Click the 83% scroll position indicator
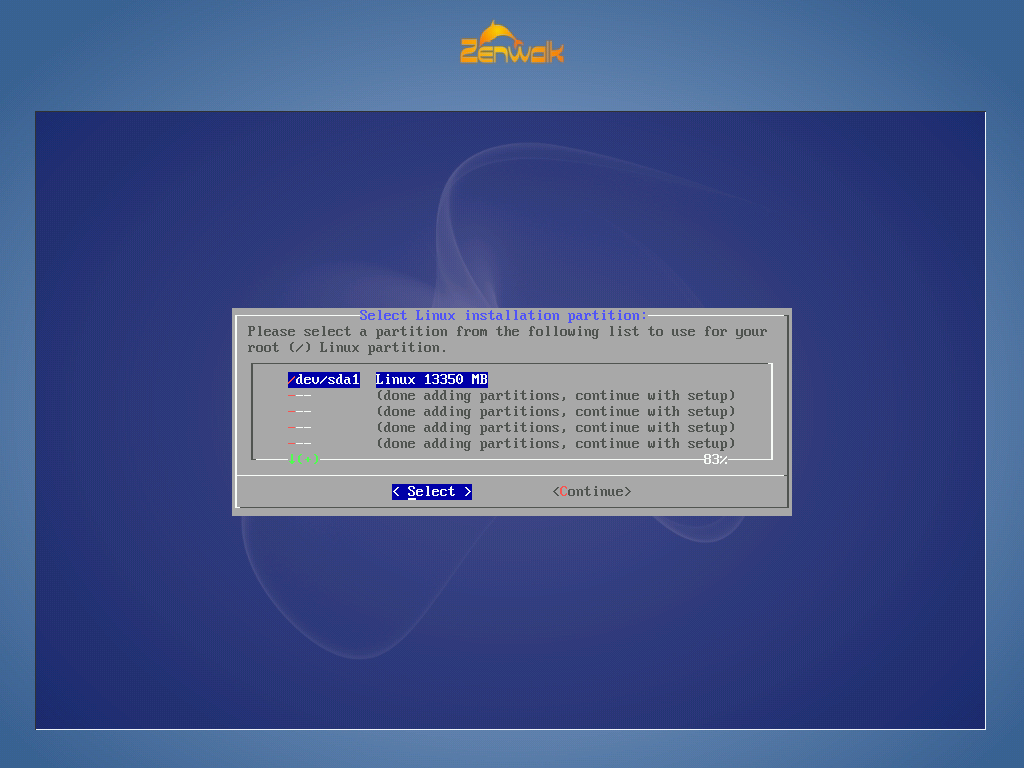This screenshot has width=1024, height=768. 715,459
